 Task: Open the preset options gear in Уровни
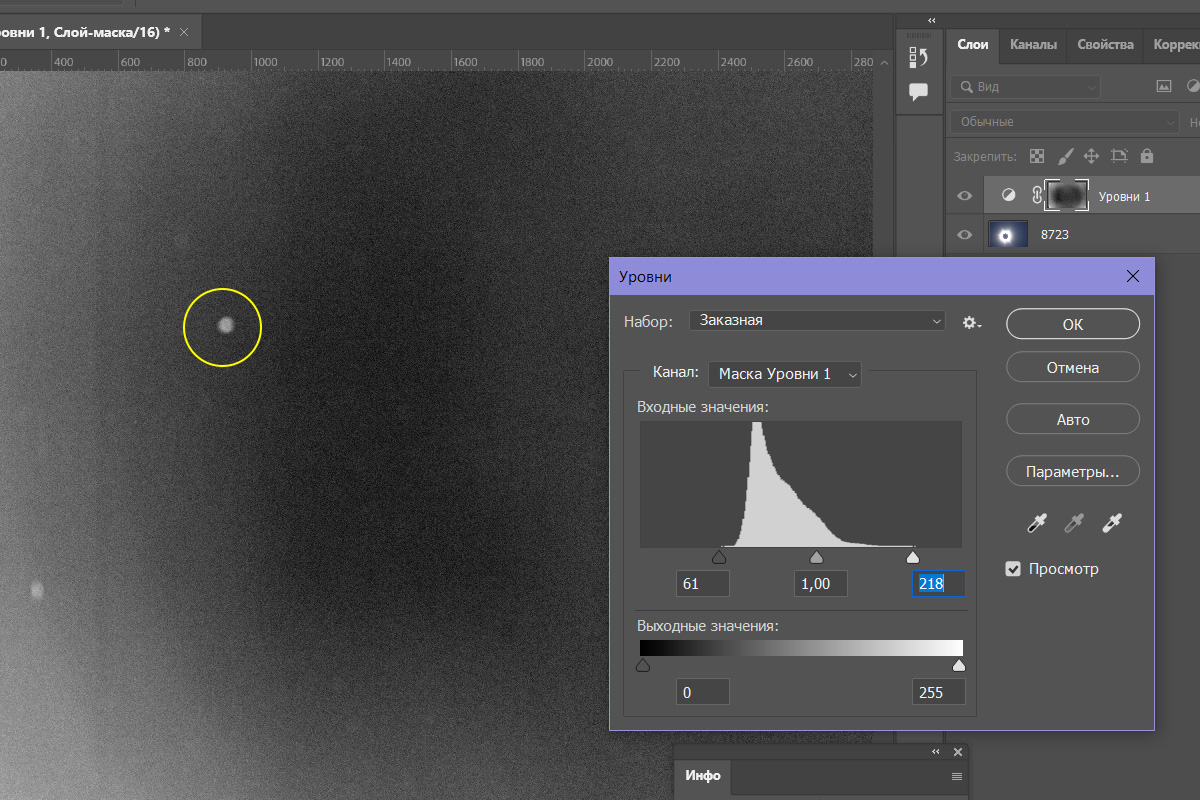tap(971, 322)
